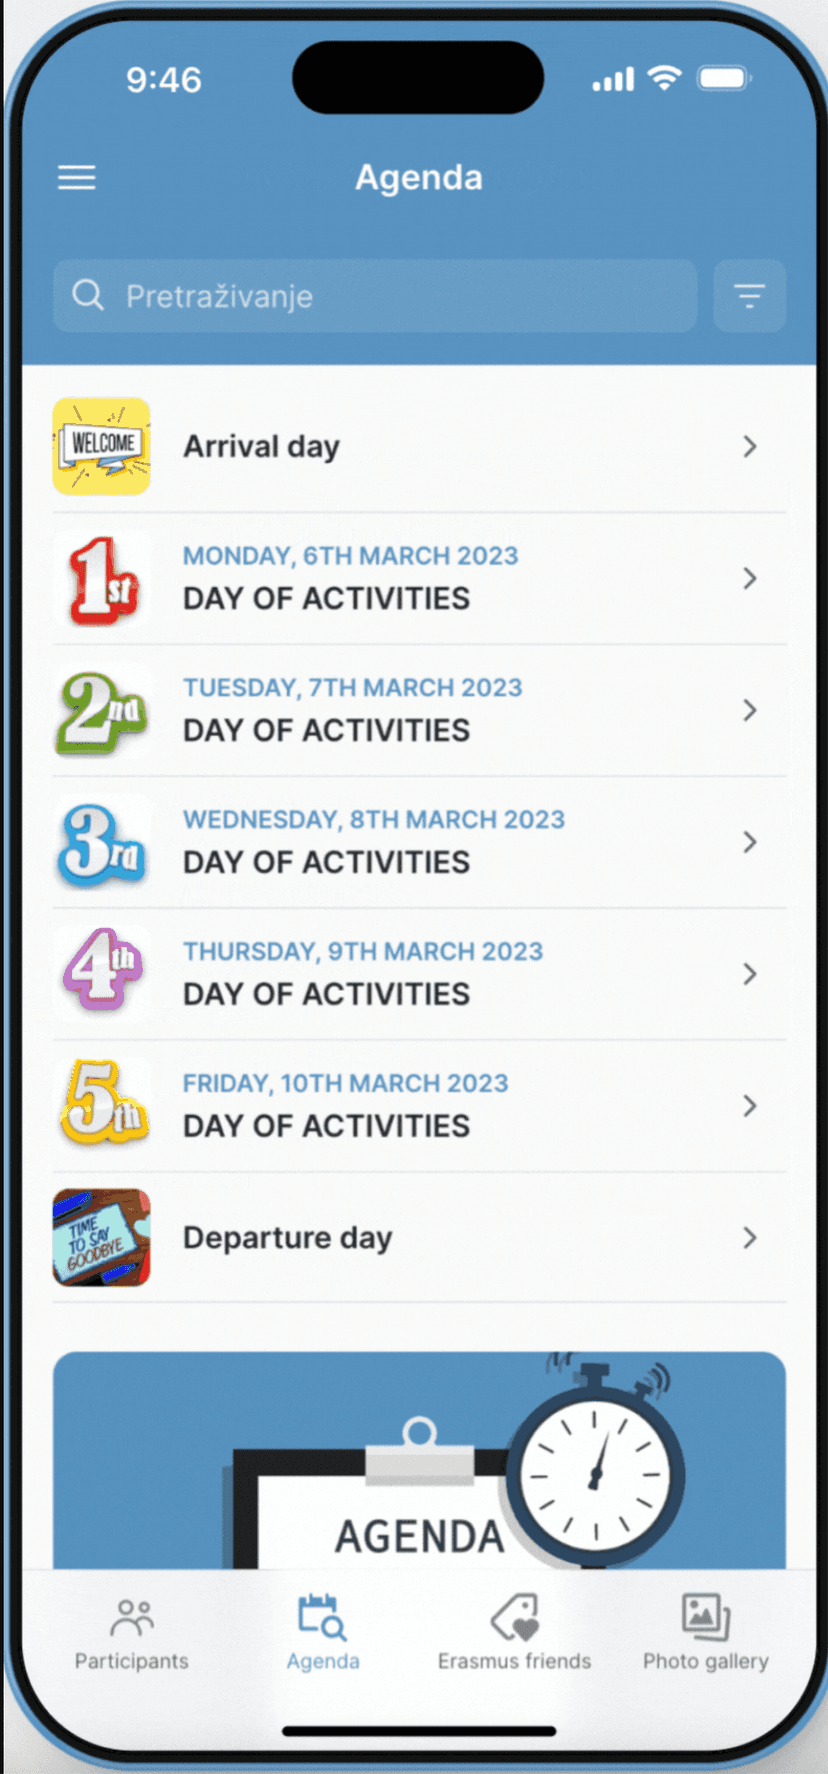Open Friday, 10th March 2023 activities
Viewport: 828px width, 1774px height.
[x=419, y=1106]
